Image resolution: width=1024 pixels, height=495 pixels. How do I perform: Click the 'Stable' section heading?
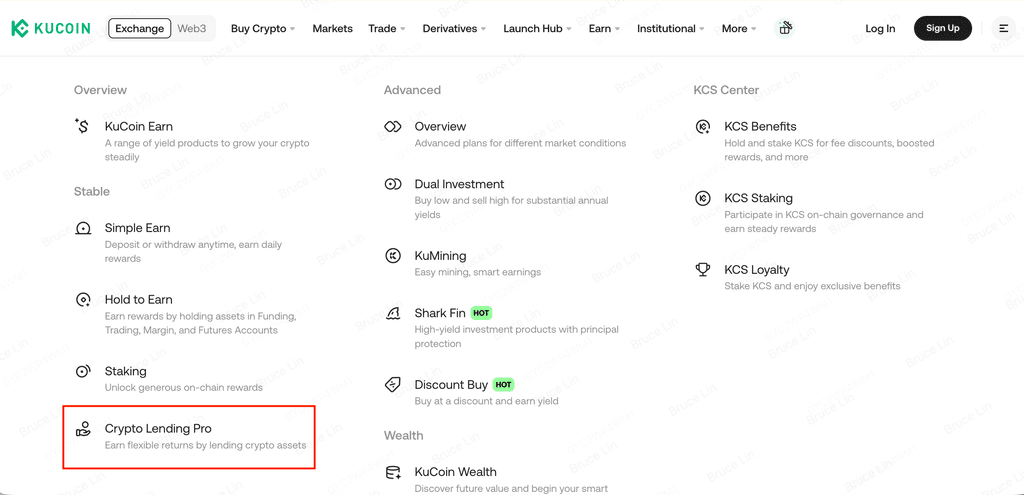pyautogui.click(x=91, y=191)
